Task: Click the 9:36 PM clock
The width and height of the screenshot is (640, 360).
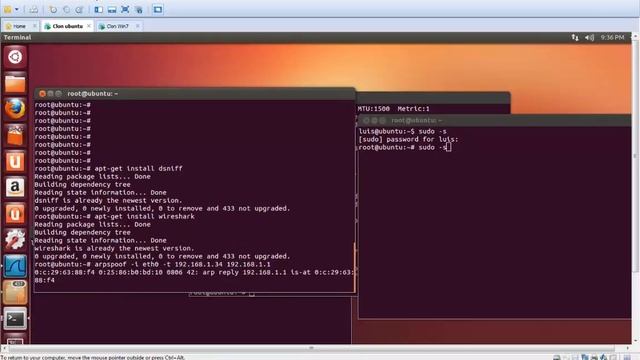Action: (x=612, y=37)
